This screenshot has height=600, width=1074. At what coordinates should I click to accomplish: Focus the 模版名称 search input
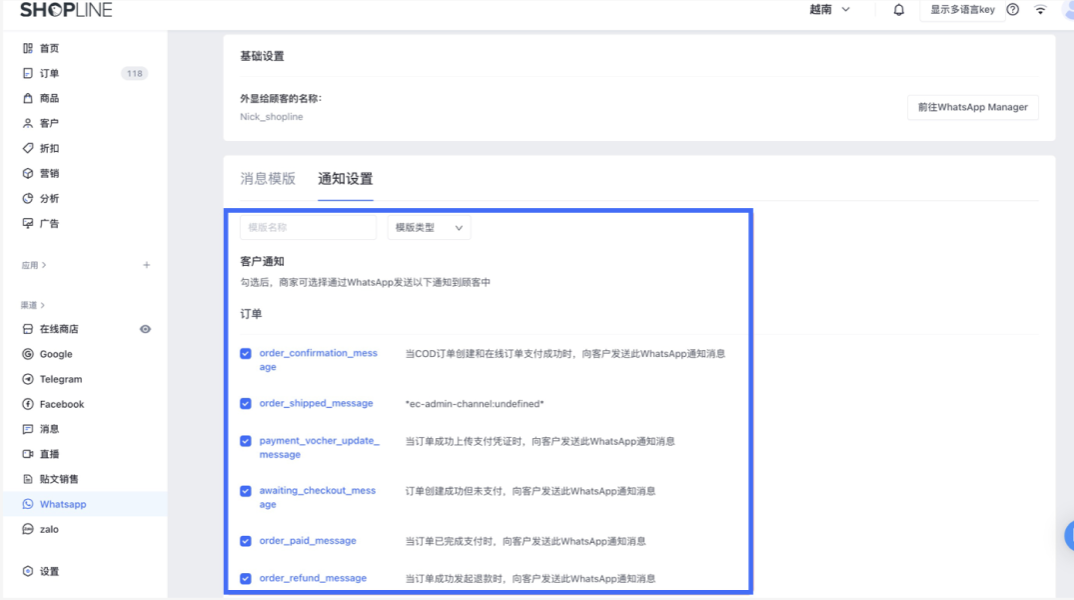[x=308, y=227]
